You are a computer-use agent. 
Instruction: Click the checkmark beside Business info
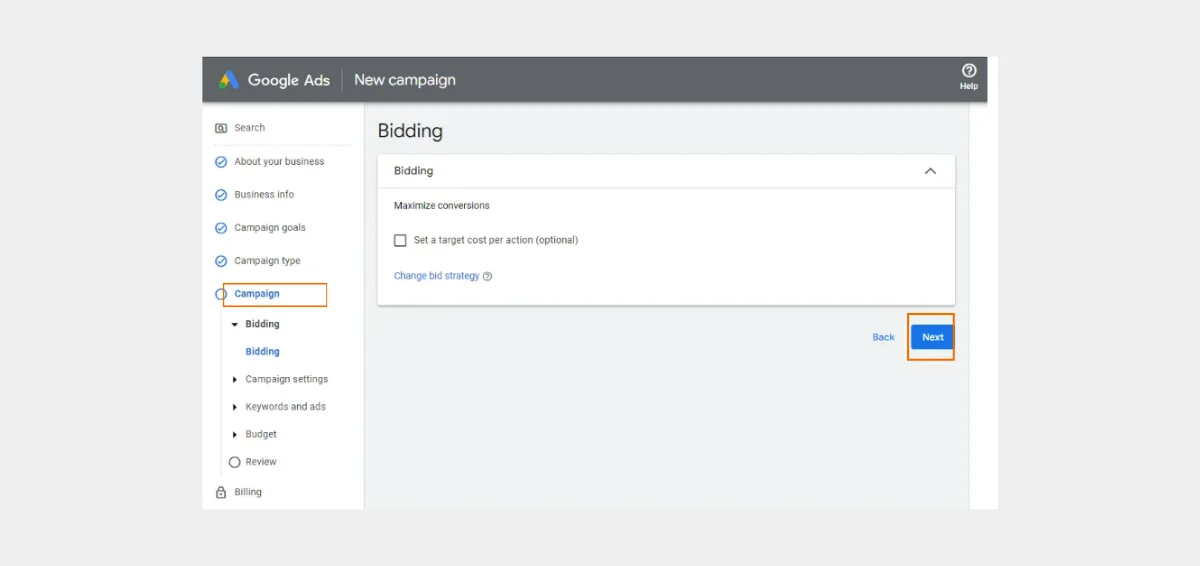[x=221, y=195]
